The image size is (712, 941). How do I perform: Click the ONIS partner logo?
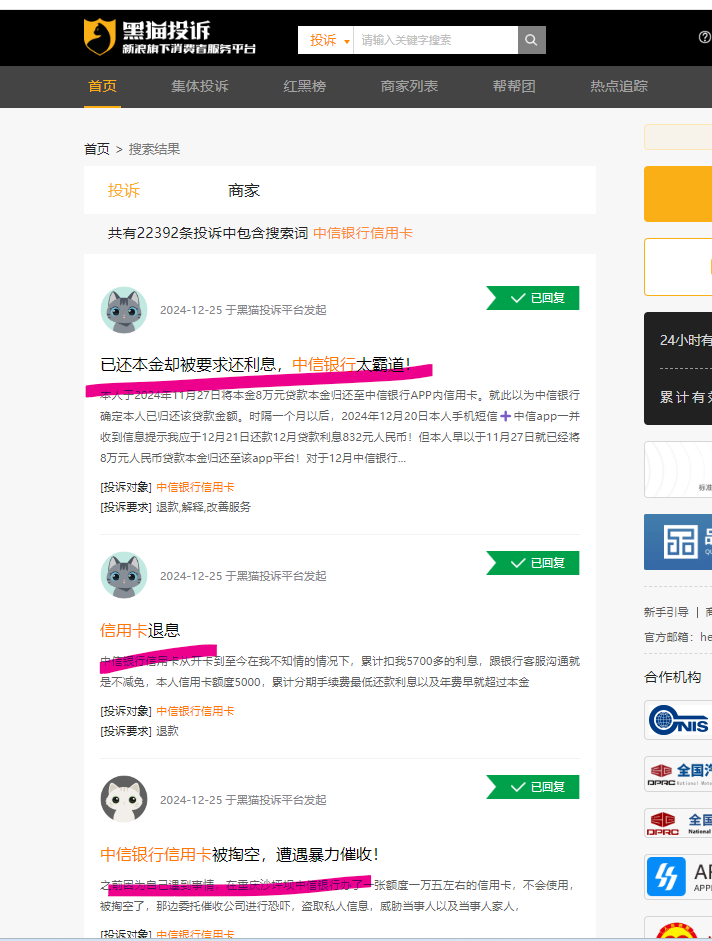pyautogui.click(x=678, y=720)
